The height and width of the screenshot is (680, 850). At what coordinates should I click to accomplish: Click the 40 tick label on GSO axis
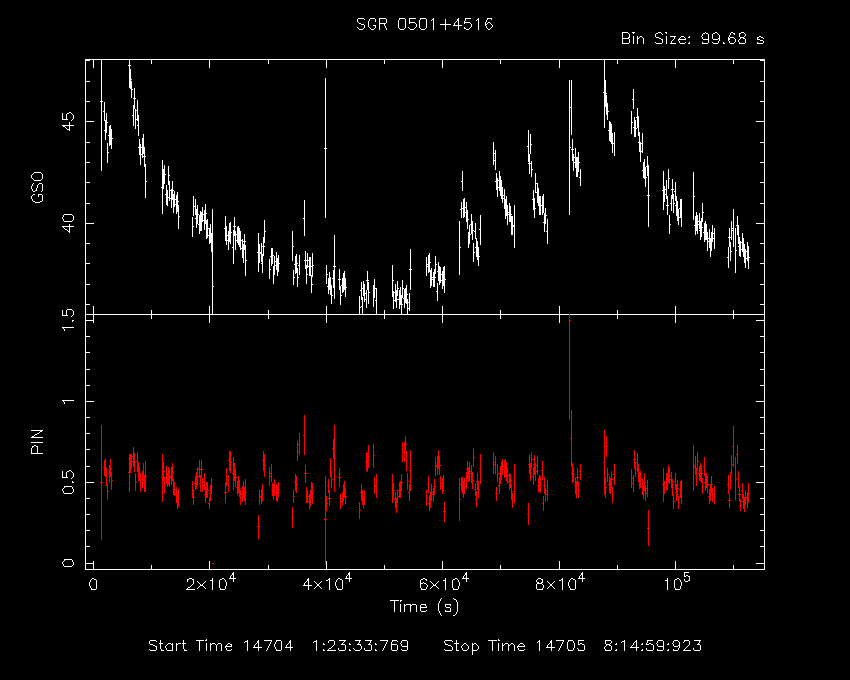[x=68, y=223]
